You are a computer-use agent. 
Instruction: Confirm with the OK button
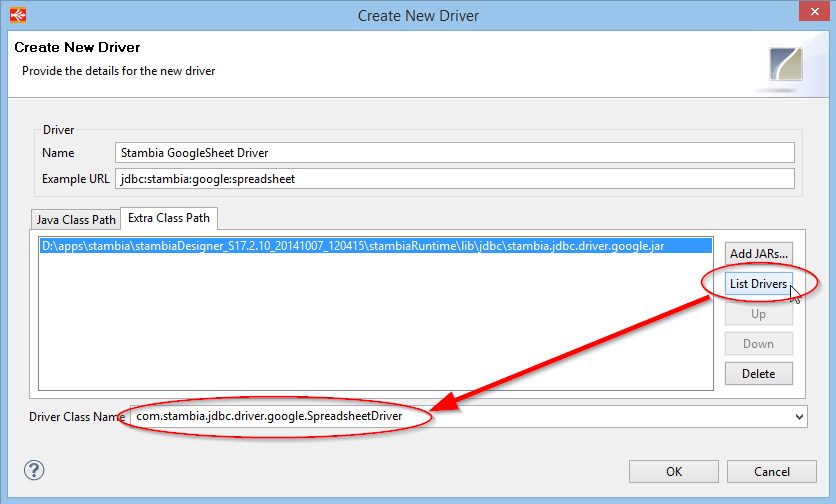tap(674, 471)
